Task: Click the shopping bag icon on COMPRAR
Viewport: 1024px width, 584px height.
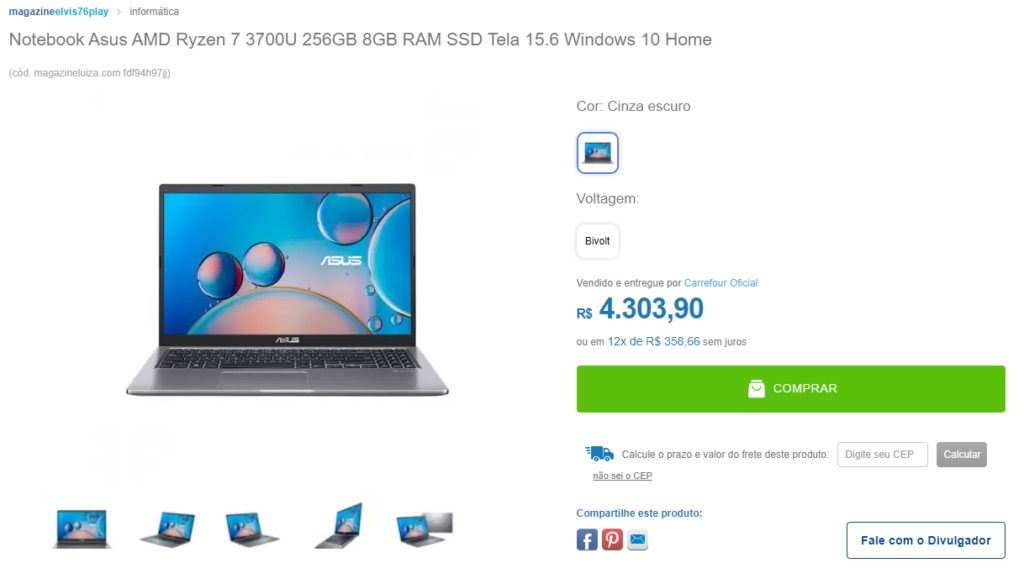Action: (756, 389)
